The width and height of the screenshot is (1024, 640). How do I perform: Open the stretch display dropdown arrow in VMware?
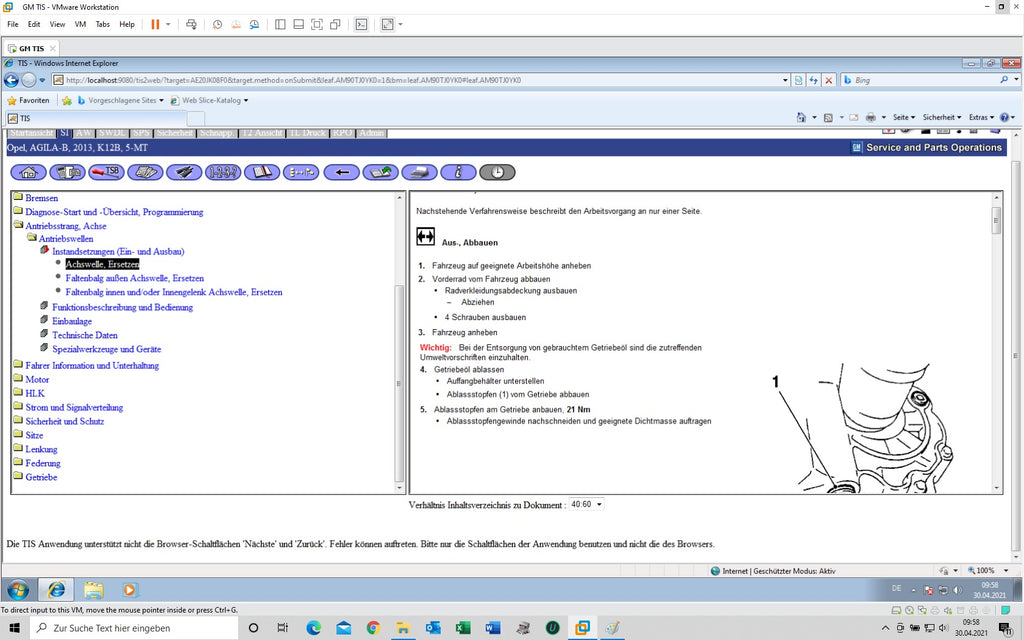click(400, 24)
